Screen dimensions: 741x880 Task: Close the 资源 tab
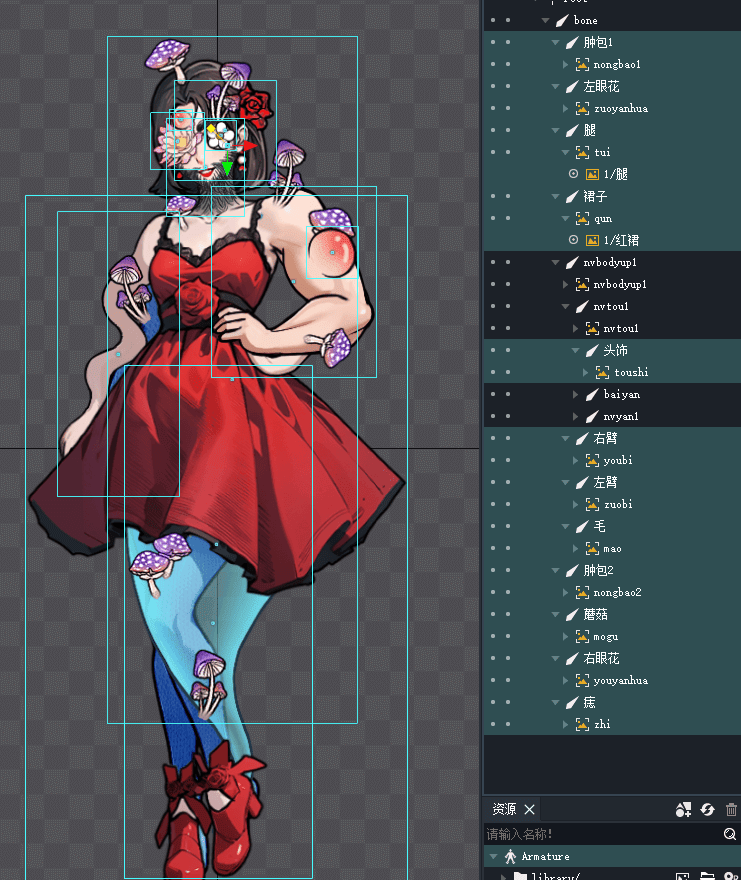(x=530, y=809)
